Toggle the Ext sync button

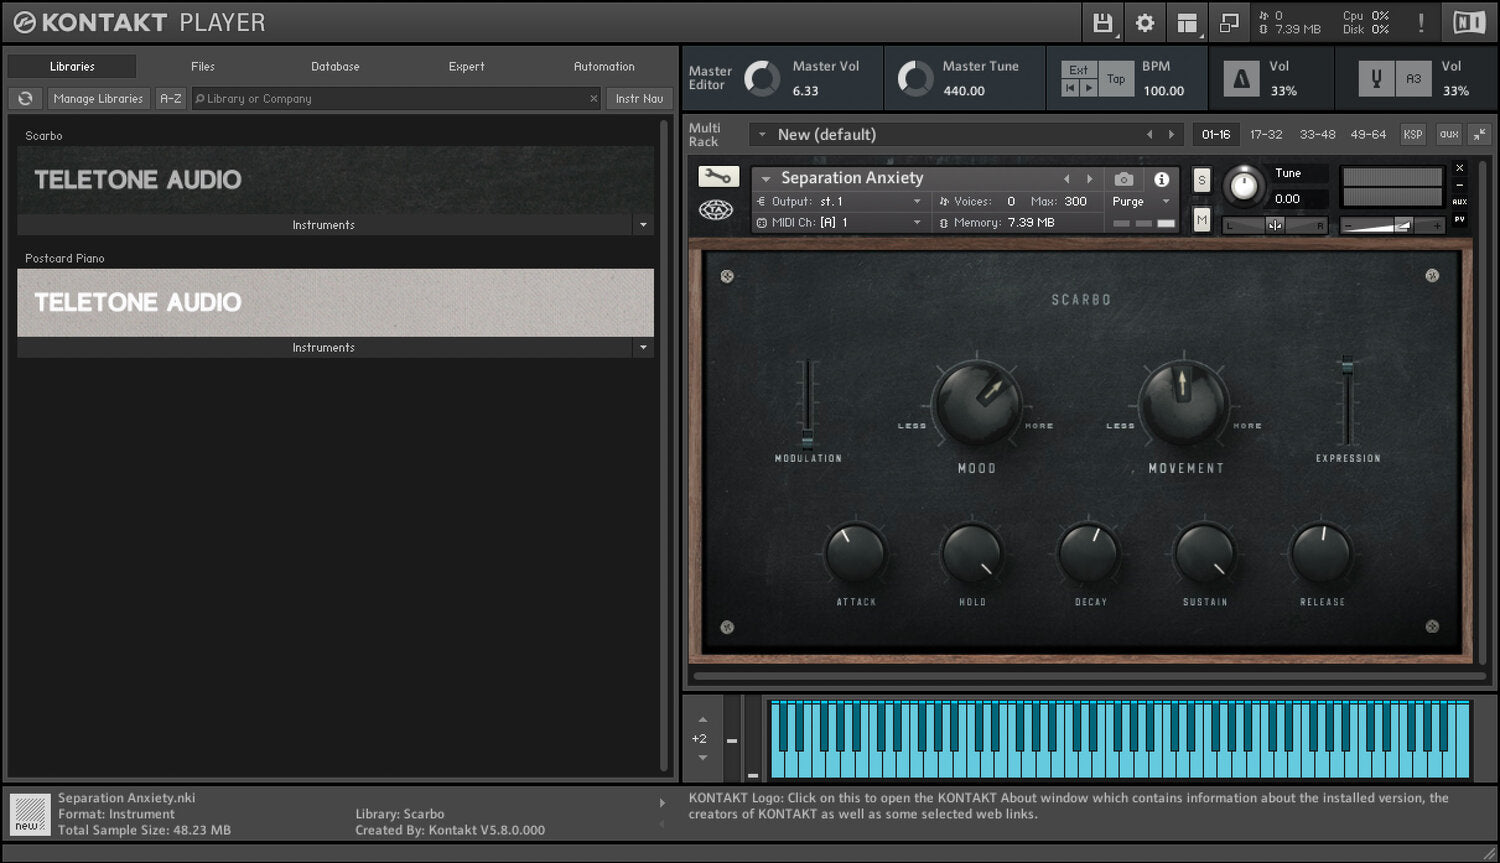pos(1078,70)
